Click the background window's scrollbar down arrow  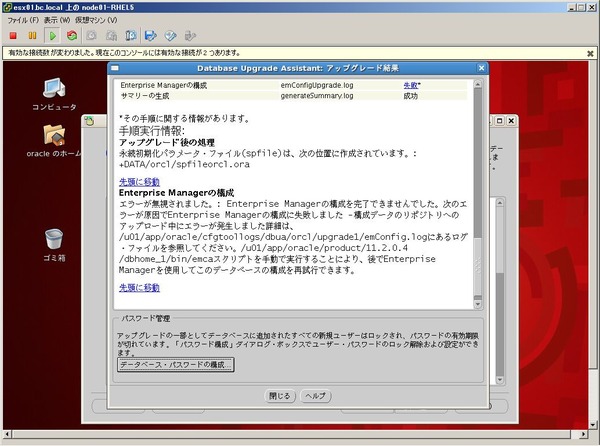pyautogui.click(x=500, y=380)
